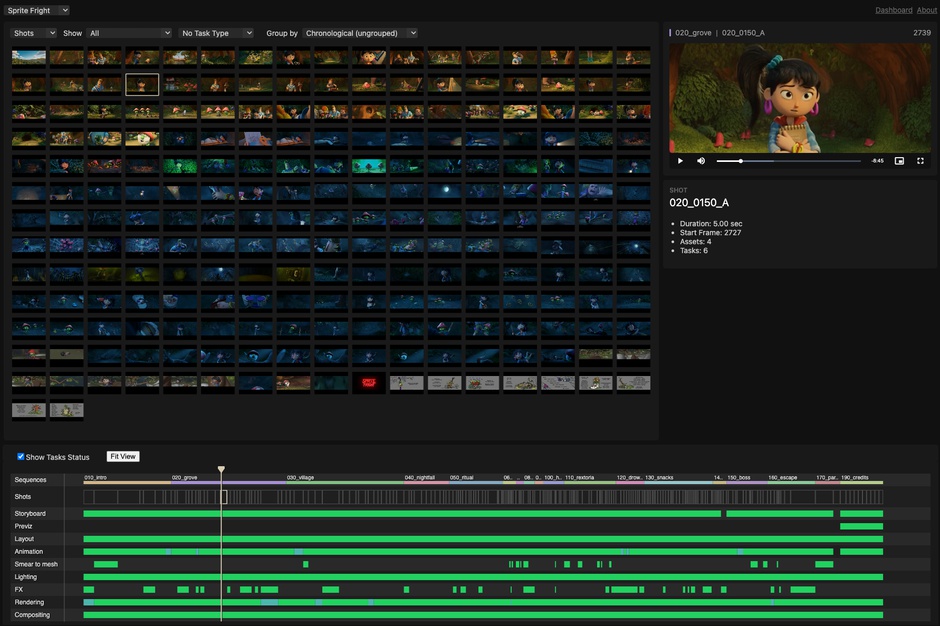Viewport: 940px width, 626px height.
Task: Click the Start Frame: 2727 detail
Action: click(x=710, y=233)
